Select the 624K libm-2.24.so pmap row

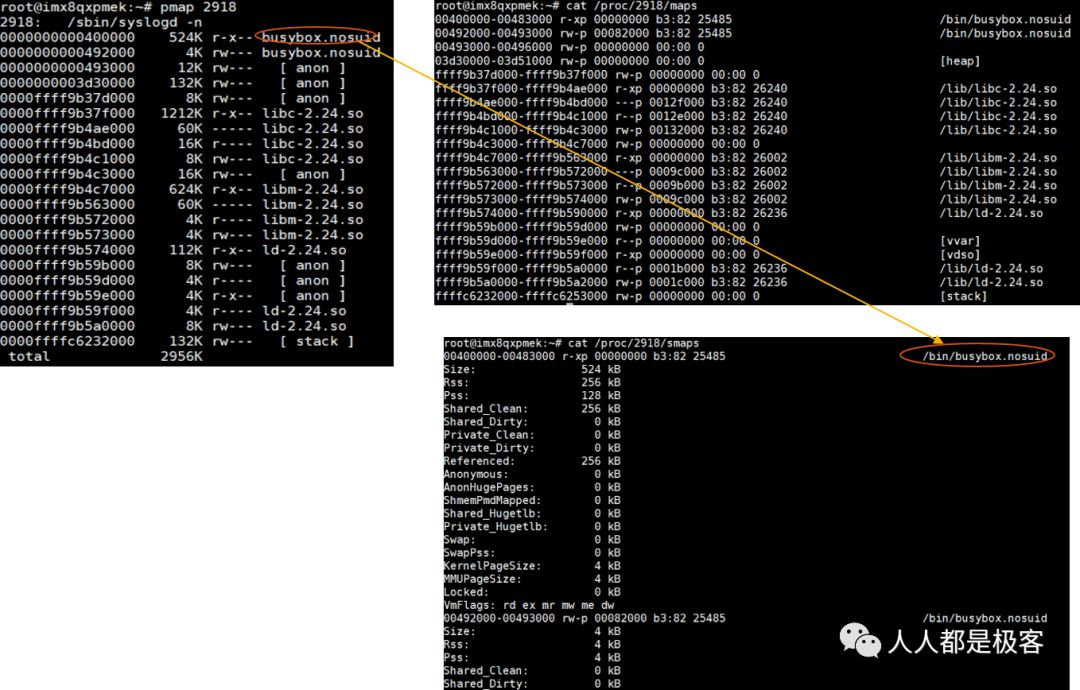(182, 189)
